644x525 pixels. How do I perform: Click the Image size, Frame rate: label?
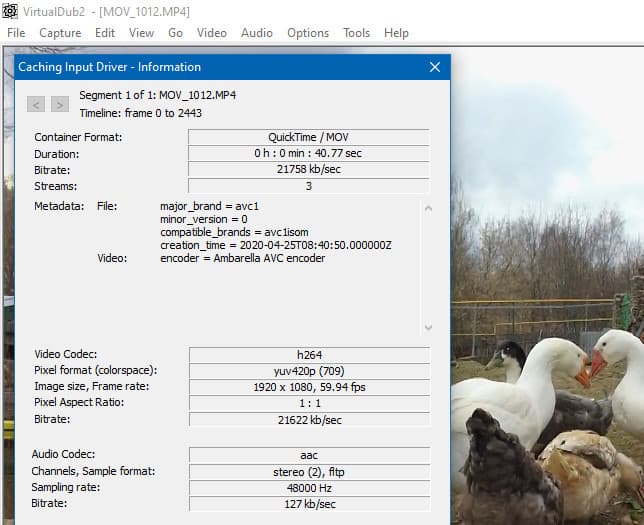[92, 386]
